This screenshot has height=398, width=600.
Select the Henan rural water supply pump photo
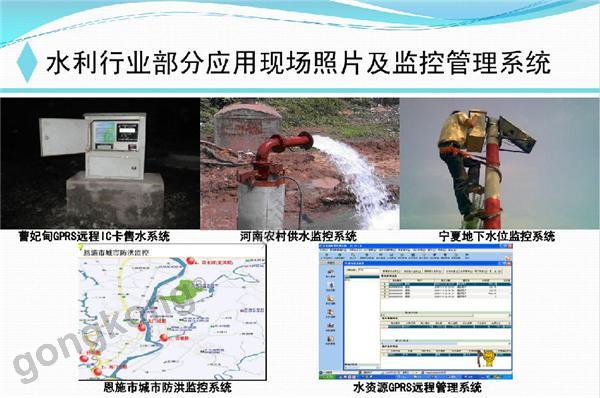coord(300,163)
